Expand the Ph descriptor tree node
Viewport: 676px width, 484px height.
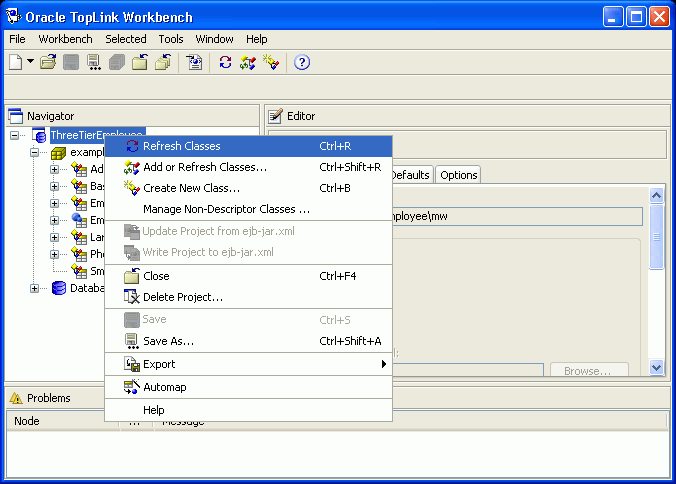click(x=54, y=254)
